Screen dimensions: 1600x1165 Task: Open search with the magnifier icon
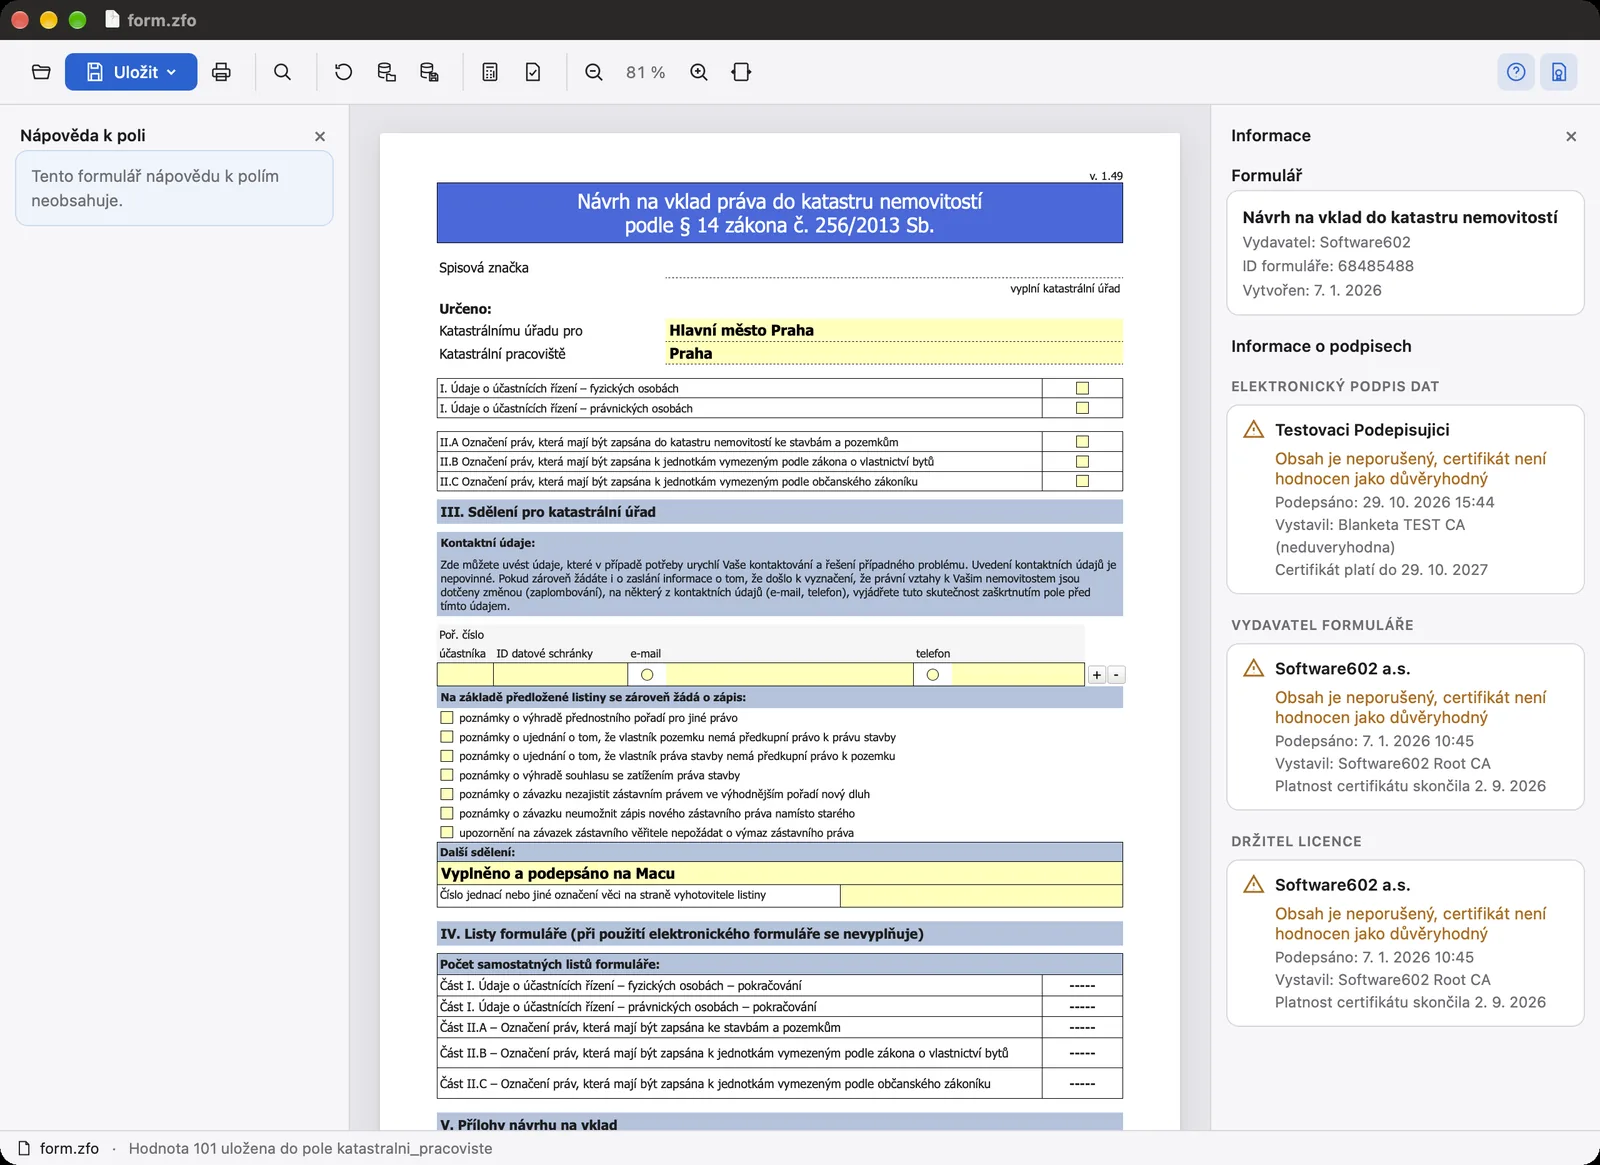(x=283, y=72)
